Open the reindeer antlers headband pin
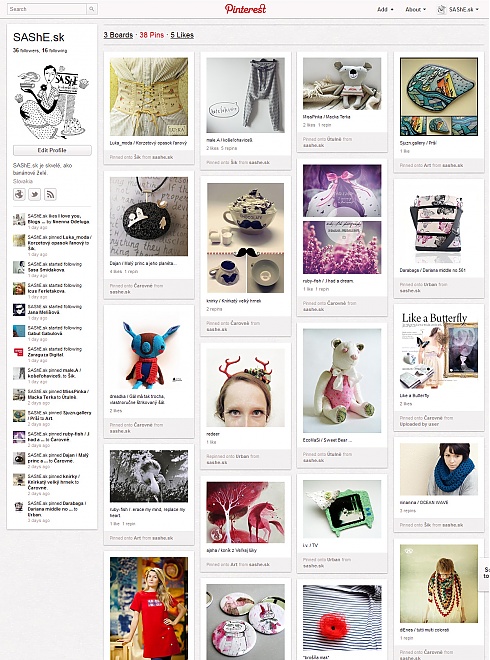490x660 pixels. click(x=245, y=388)
